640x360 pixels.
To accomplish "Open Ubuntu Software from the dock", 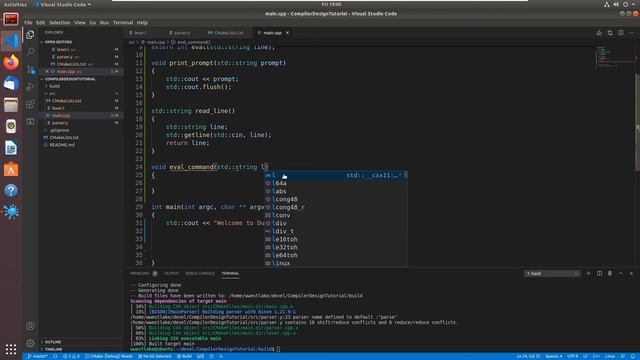I will (11, 169).
